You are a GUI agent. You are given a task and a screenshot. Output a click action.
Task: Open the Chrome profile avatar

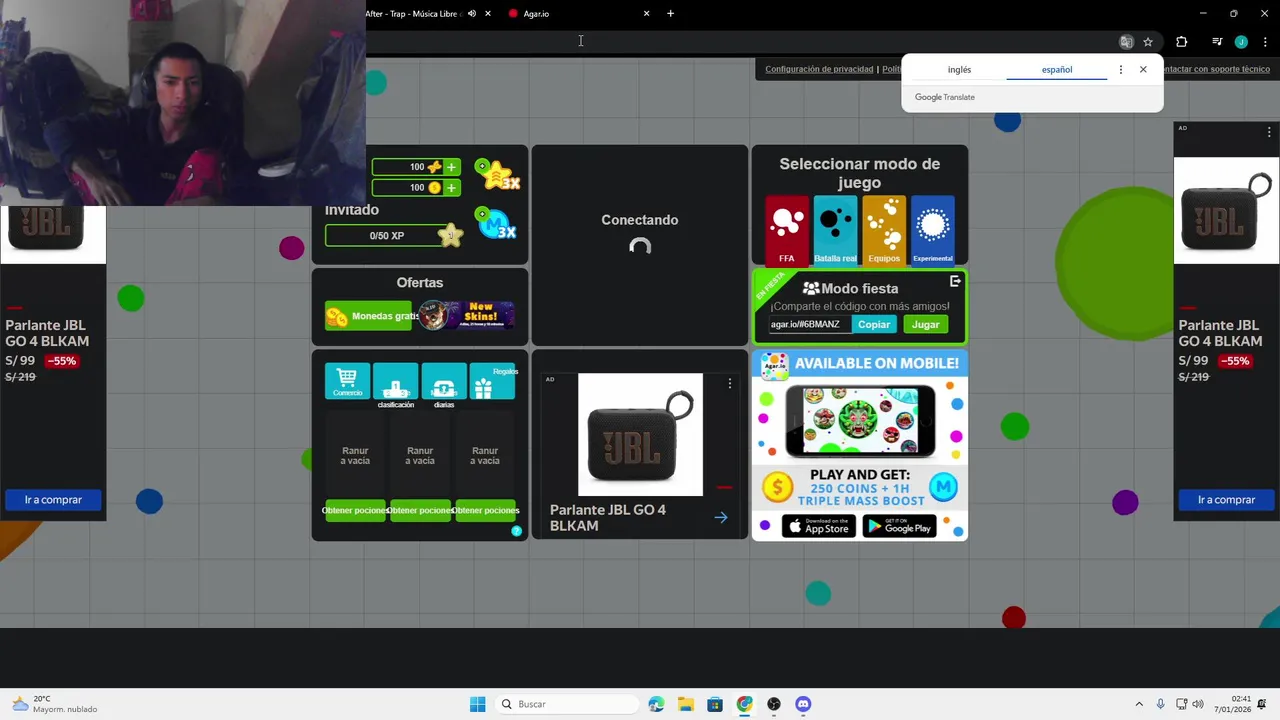(x=1241, y=42)
